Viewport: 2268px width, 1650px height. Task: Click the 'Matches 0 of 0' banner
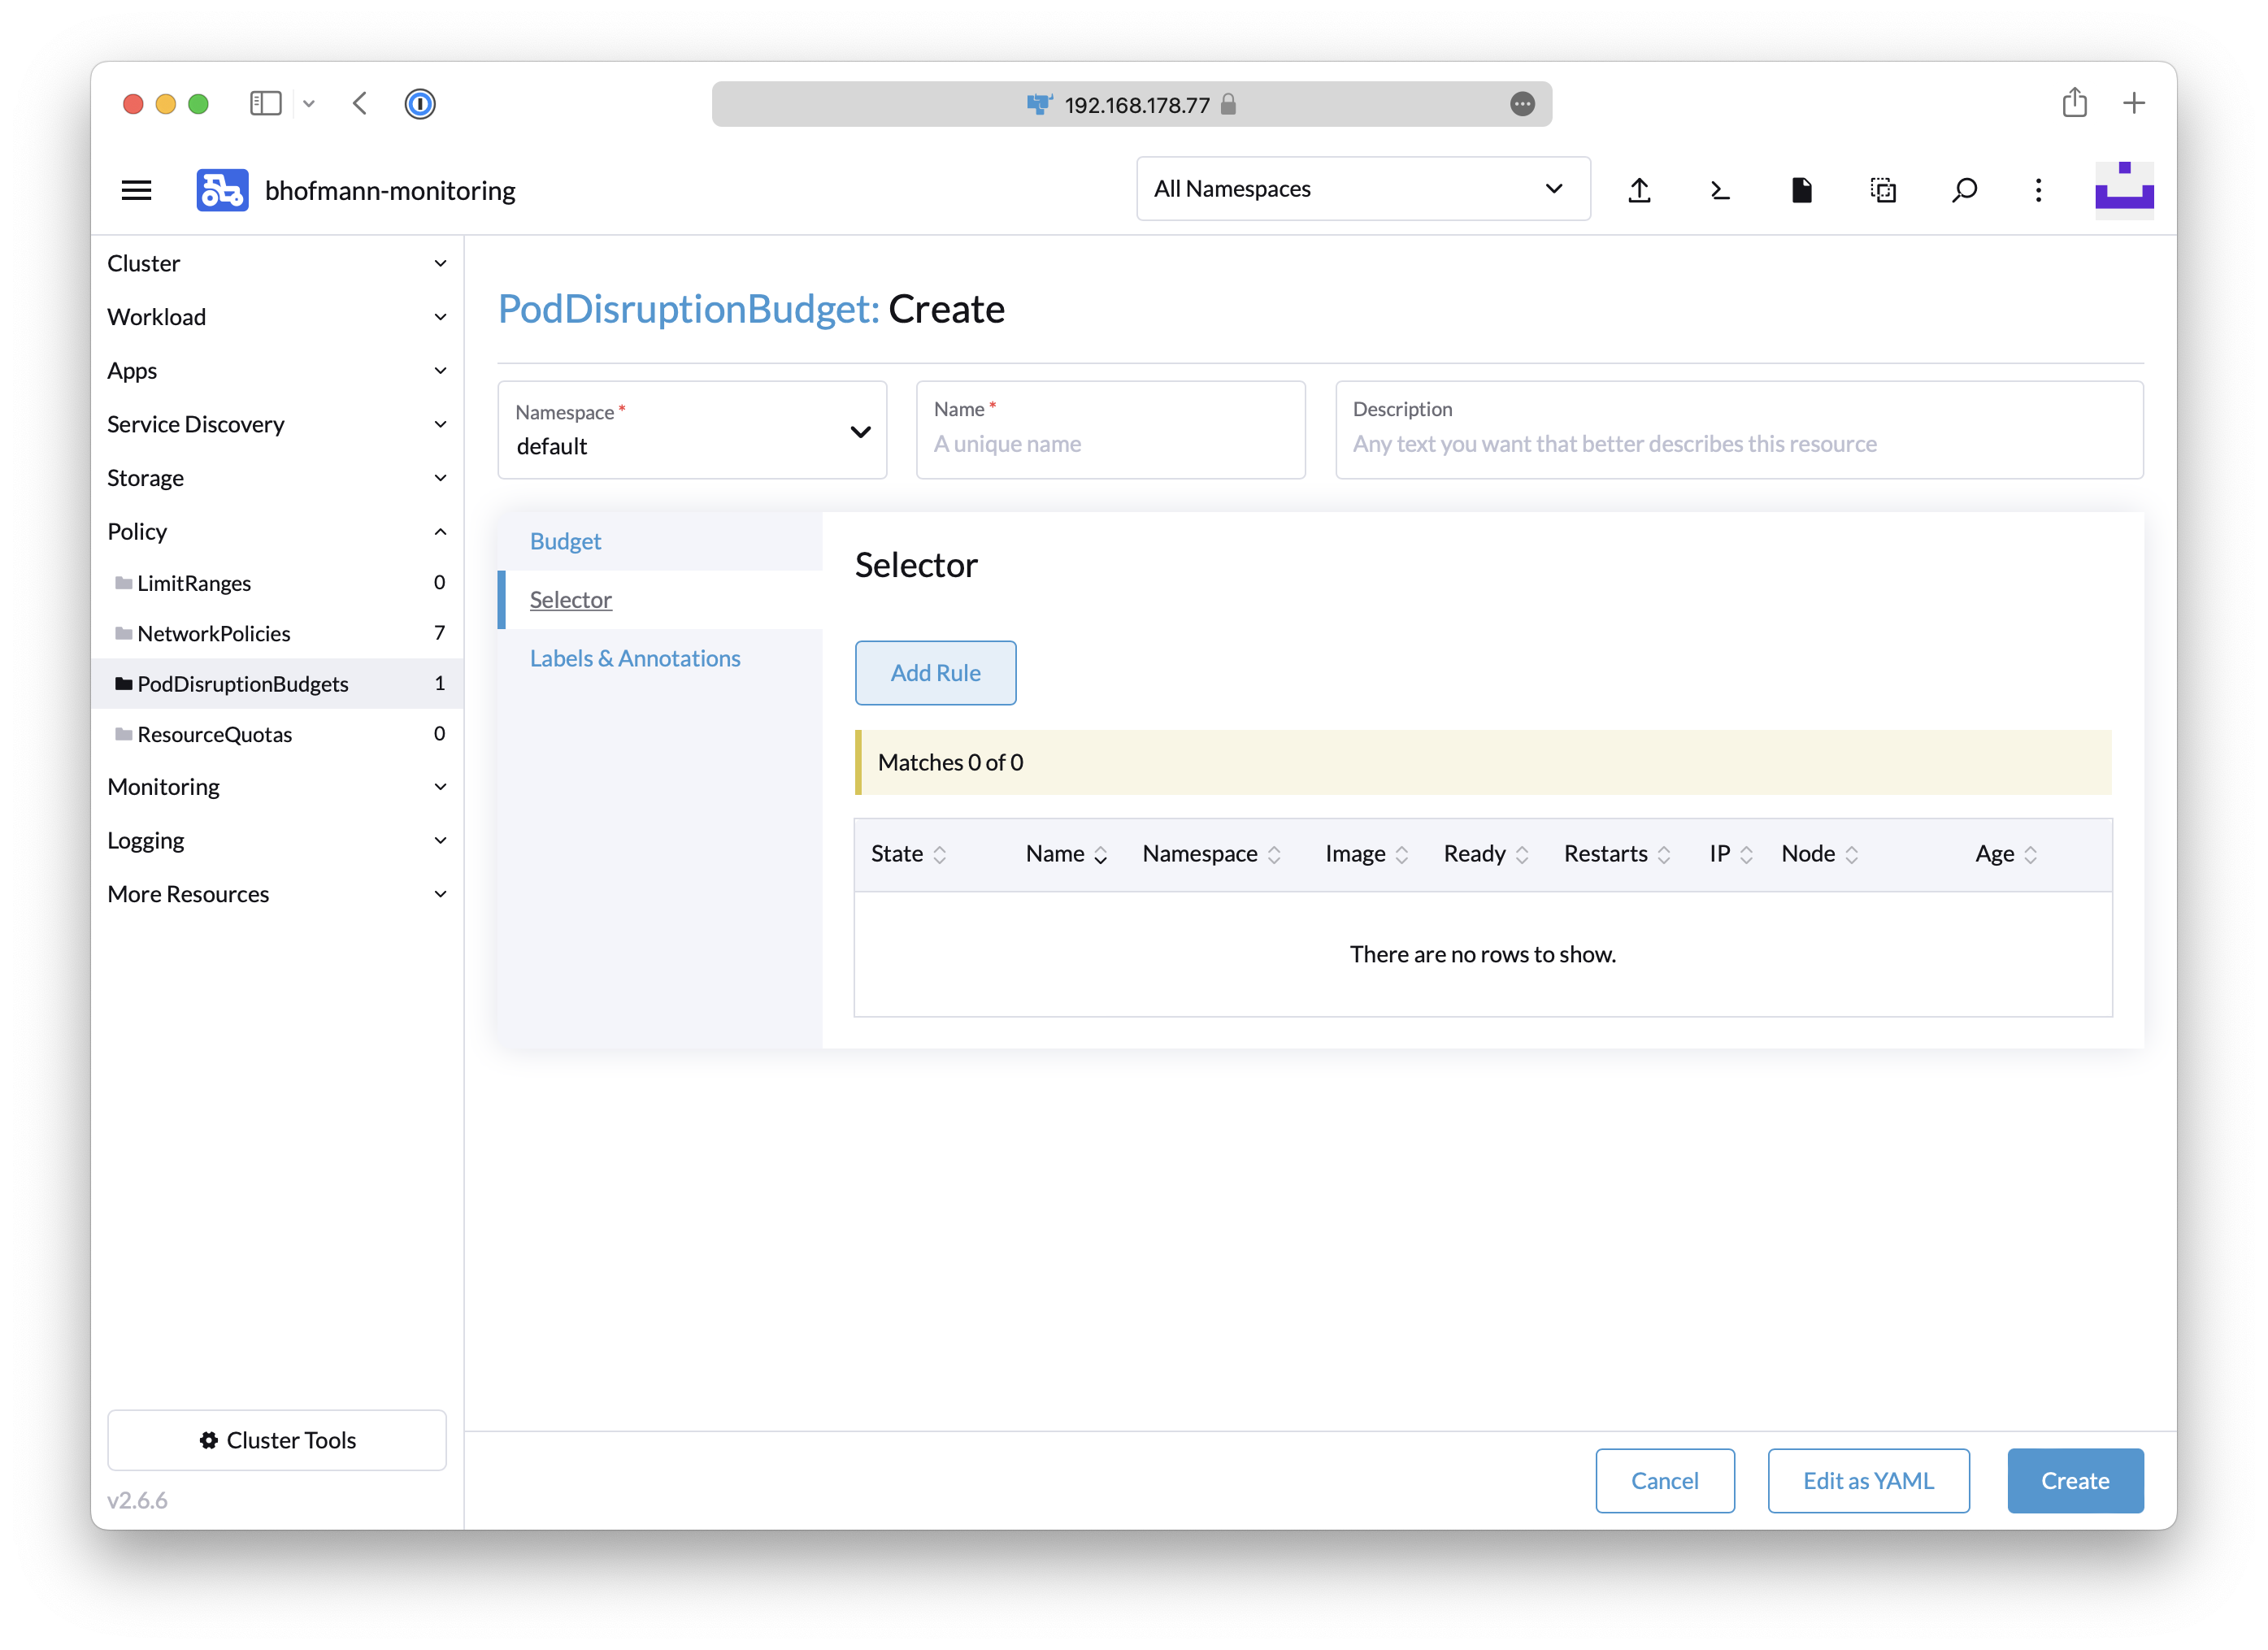[1483, 763]
